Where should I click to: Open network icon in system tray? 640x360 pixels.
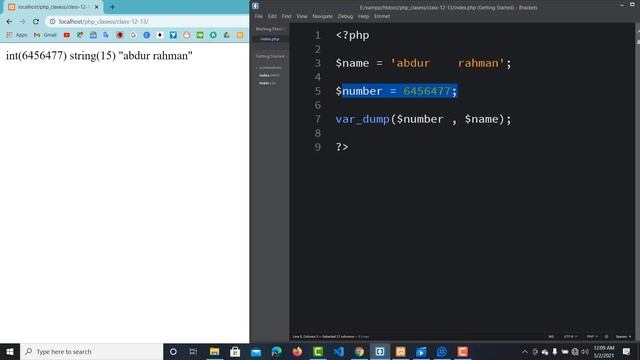click(x=575, y=352)
